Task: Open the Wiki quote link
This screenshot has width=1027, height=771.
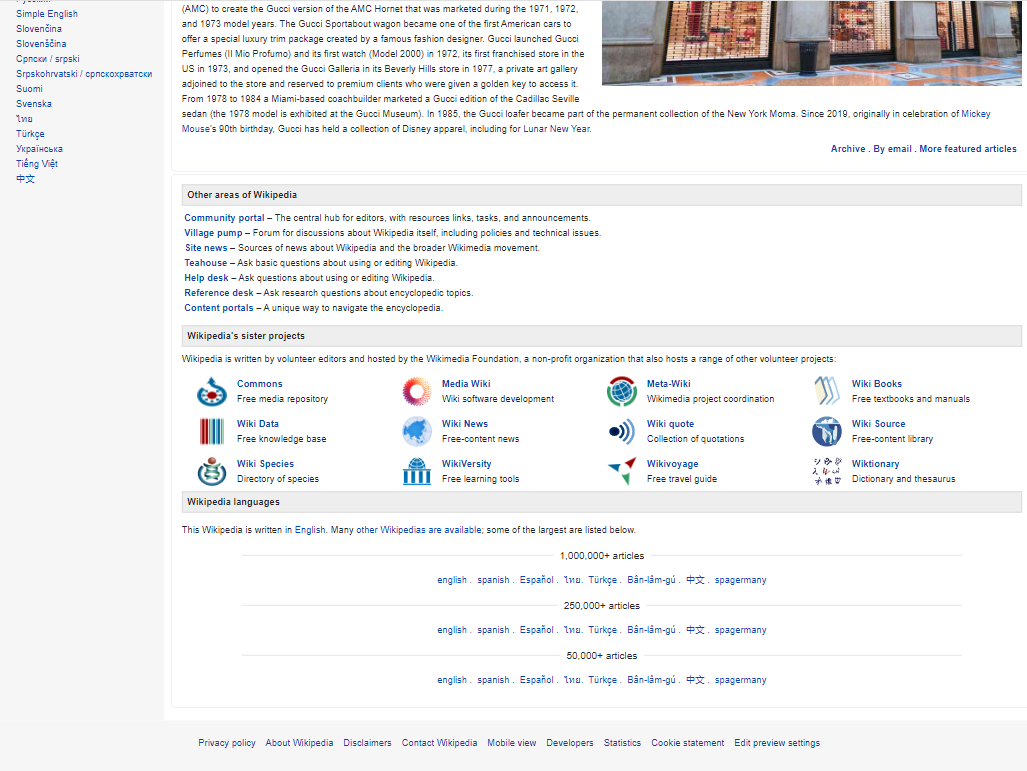Action: (670, 424)
